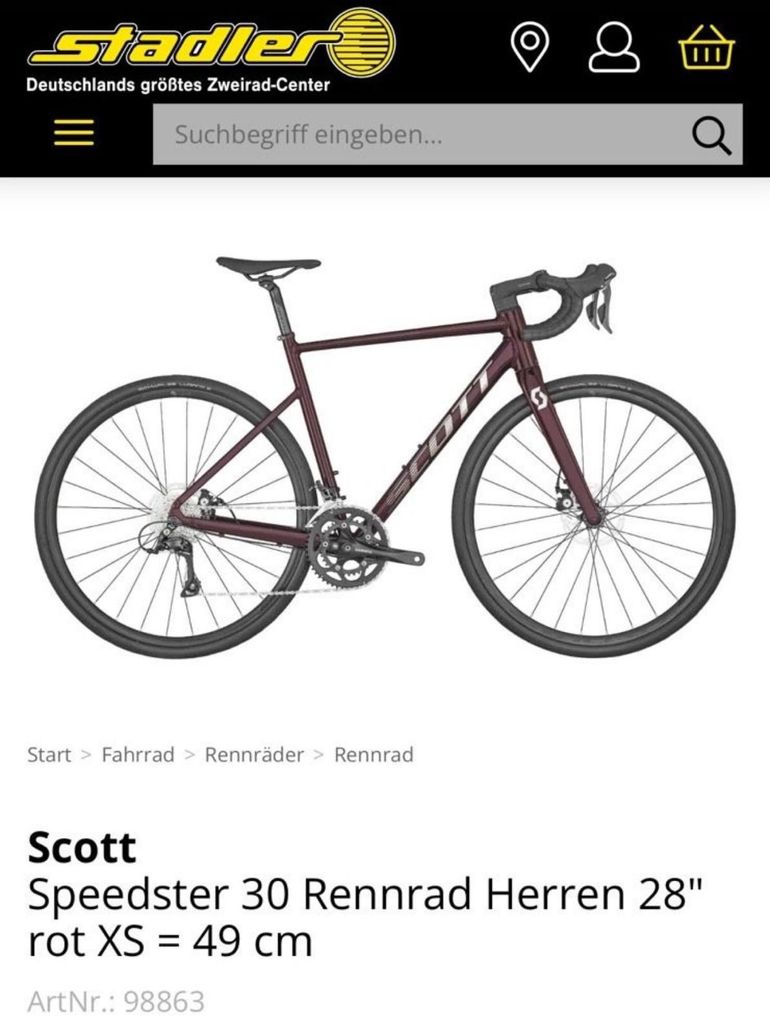Screen dimensions: 770x1032
Task: Click the Deutschlands größtes Zweirad-Center tagline
Action: point(178,85)
